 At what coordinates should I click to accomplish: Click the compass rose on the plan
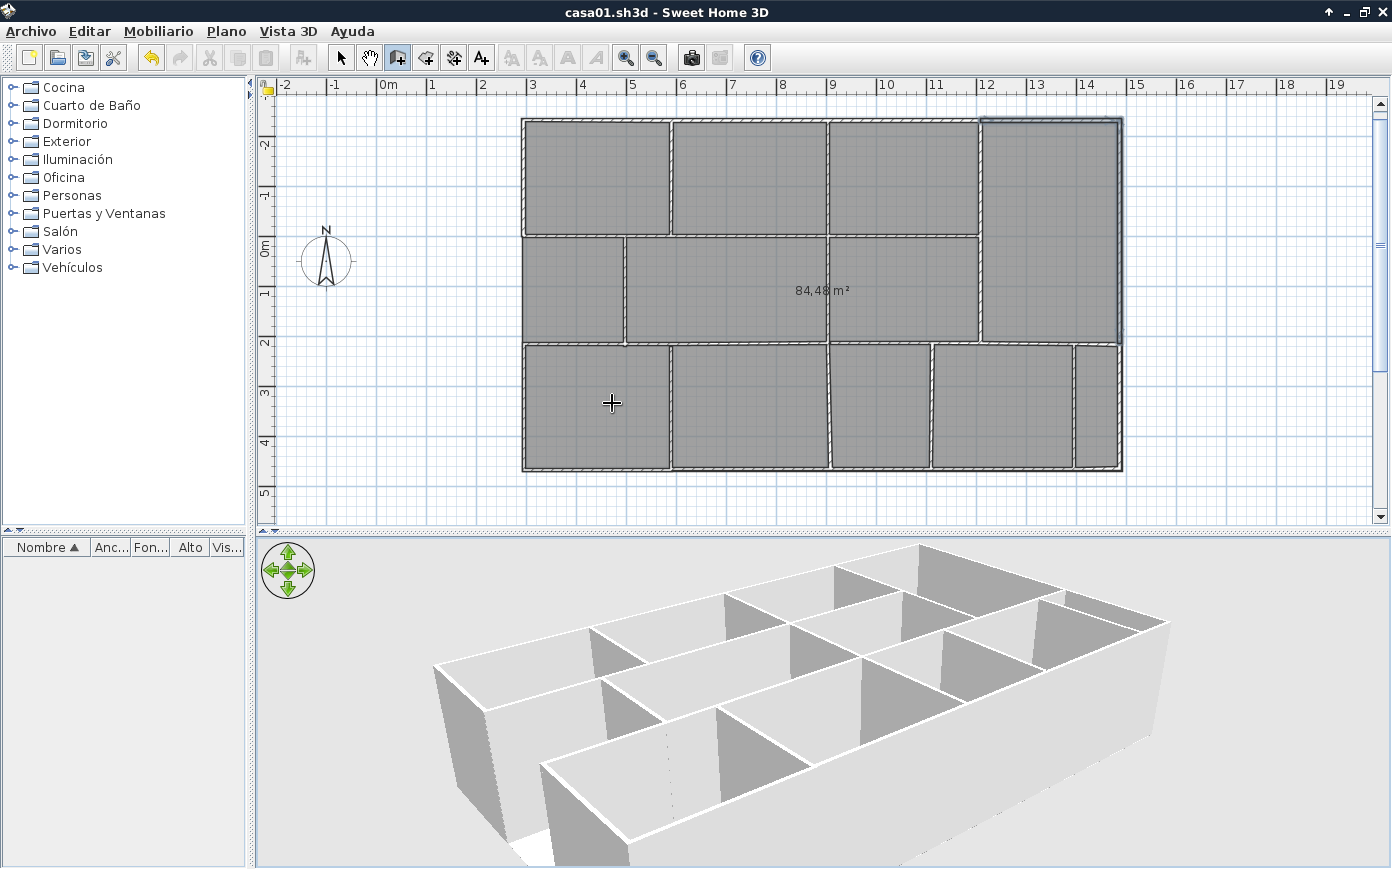tap(326, 258)
